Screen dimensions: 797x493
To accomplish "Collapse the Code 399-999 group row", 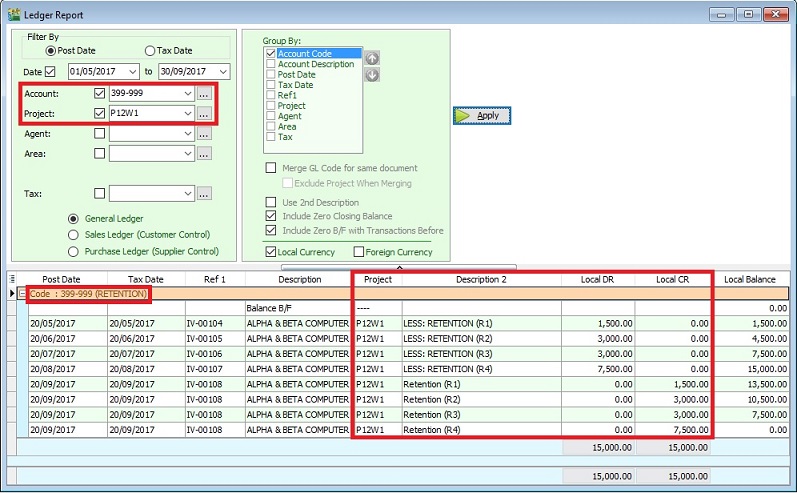I will tap(22, 294).
